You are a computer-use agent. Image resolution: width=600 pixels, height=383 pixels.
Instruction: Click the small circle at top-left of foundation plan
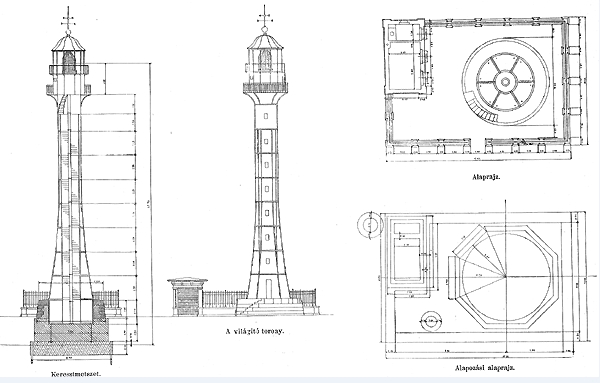pyautogui.click(x=370, y=225)
